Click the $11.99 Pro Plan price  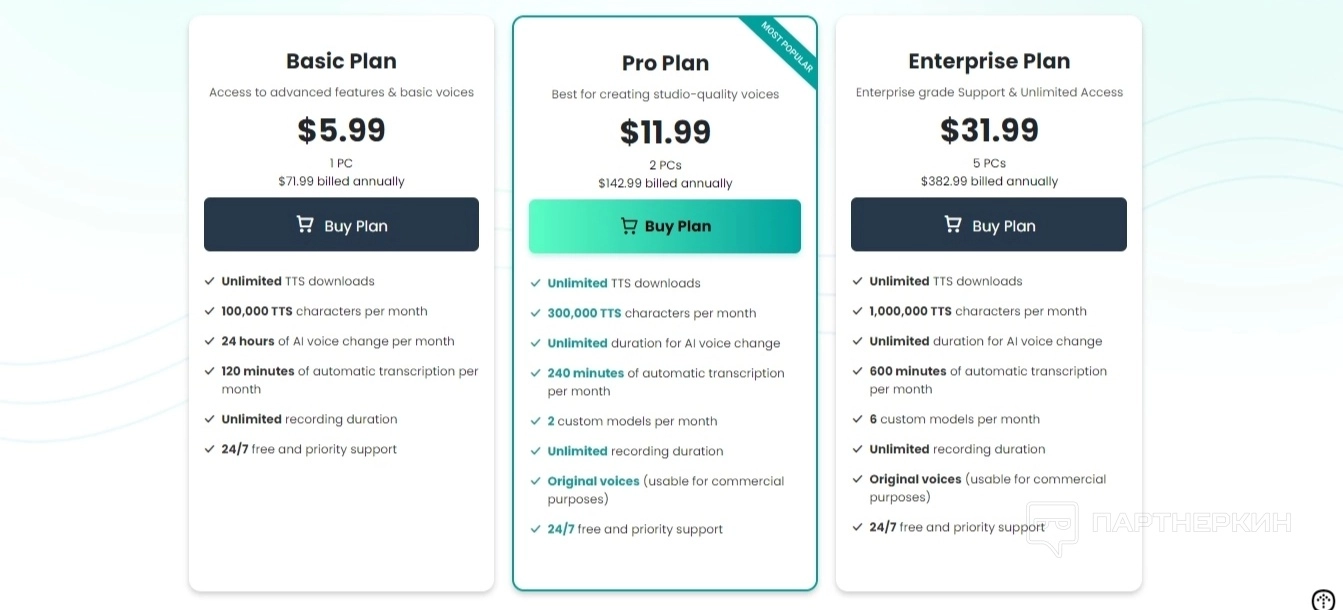pyautogui.click(x=665, y=132)
